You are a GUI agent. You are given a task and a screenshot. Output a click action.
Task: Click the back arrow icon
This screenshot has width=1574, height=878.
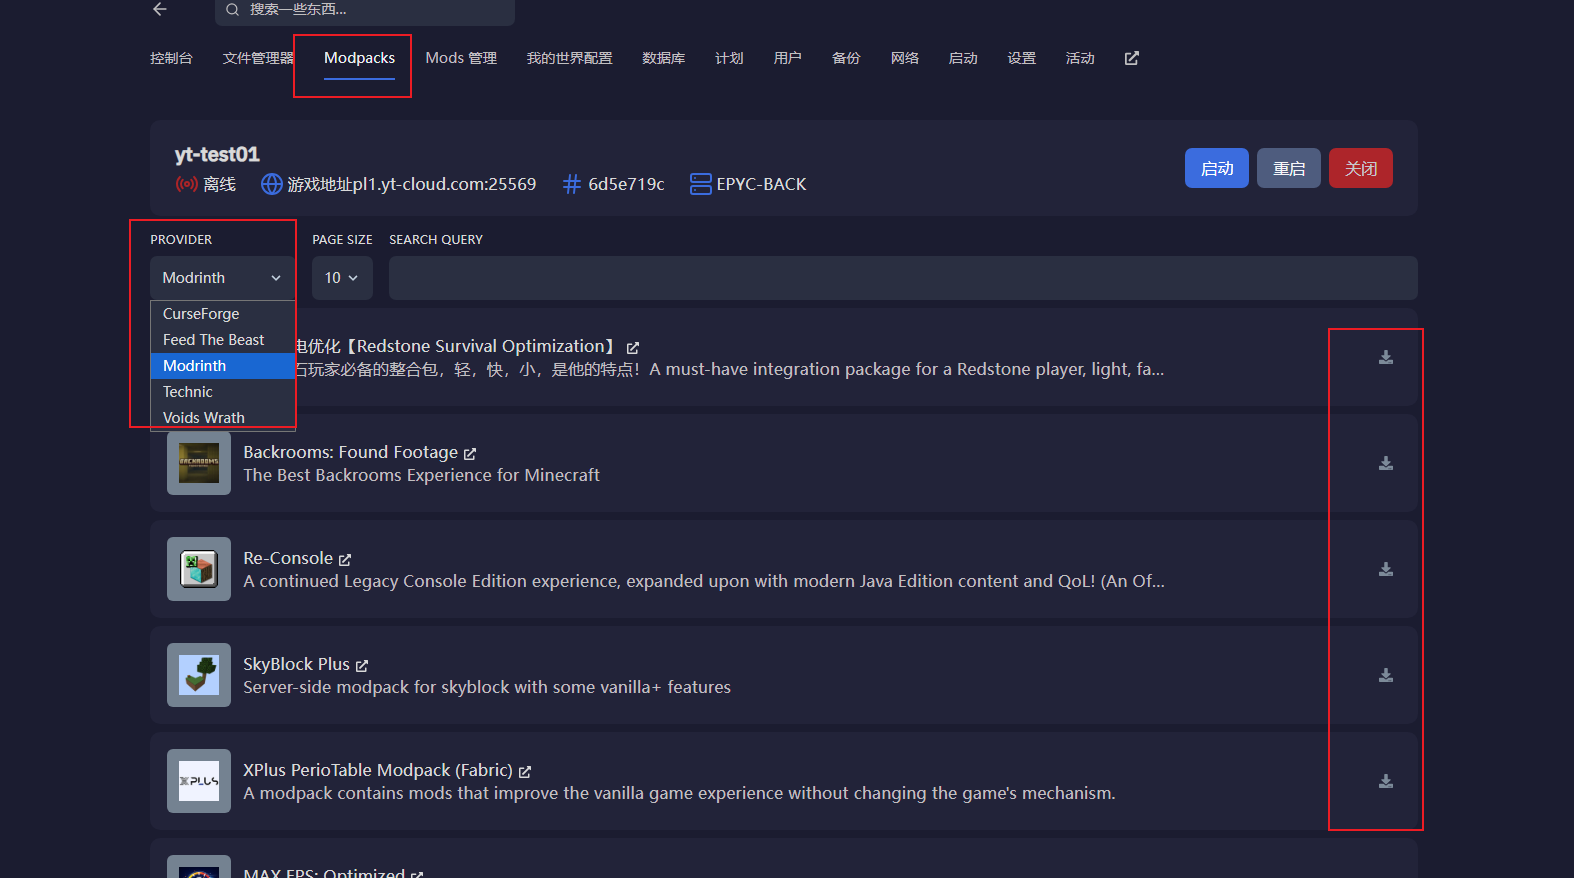[160, 9]
